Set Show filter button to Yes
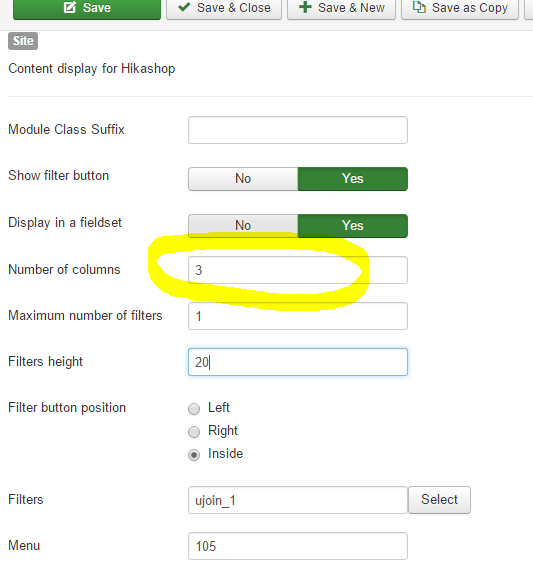This screenshot has height=569, width=533. tap(353, 179)
